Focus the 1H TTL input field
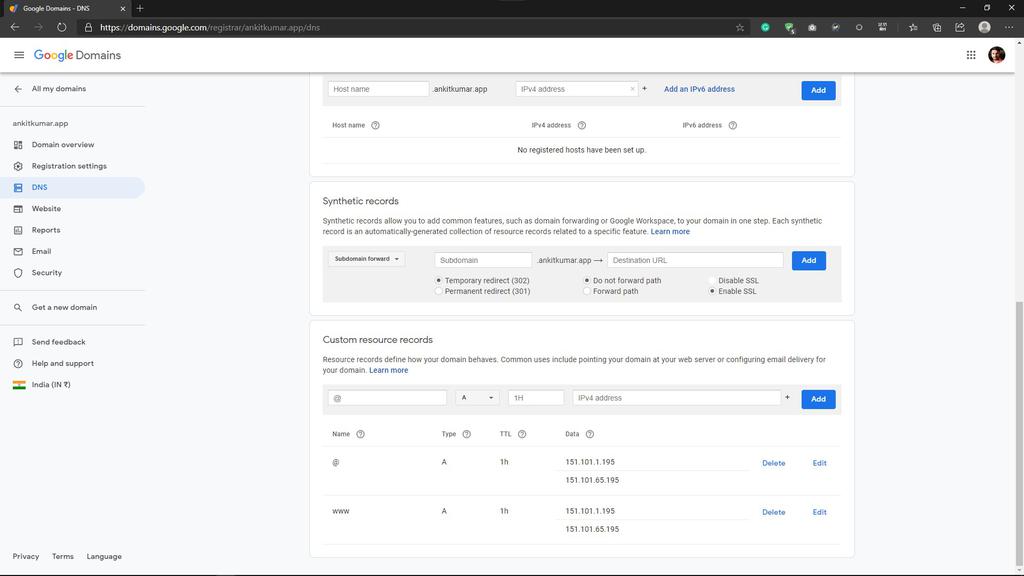The image size is (1024, 576). pyautogui.click(x=536, y=398)
